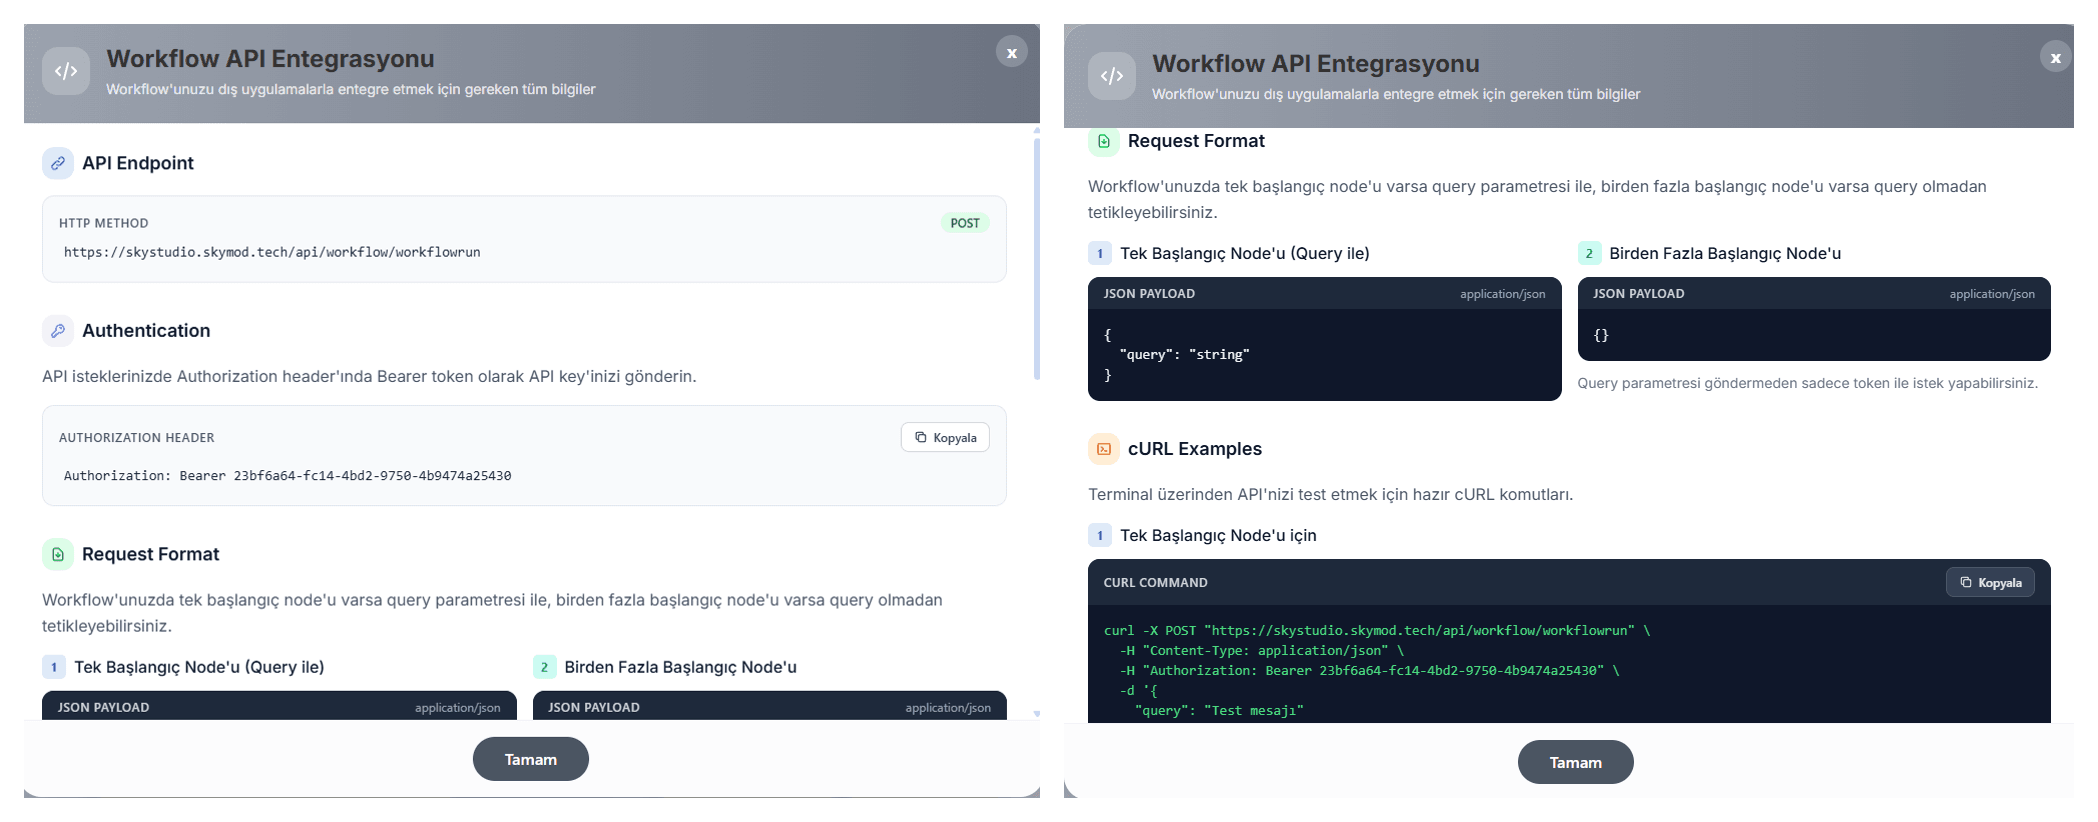Click AUTHORIZATION HEADER label
Viewport: 2098px width, 822px height.
(137, 438)
